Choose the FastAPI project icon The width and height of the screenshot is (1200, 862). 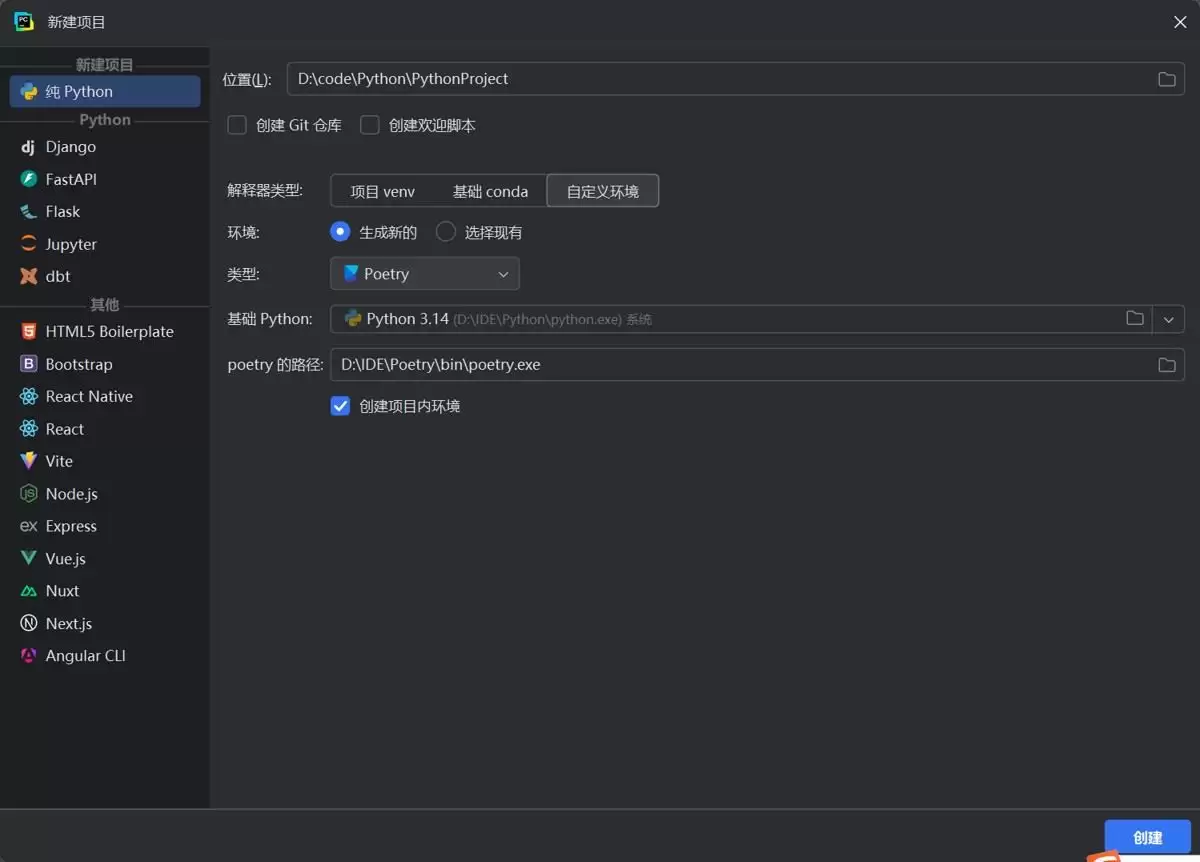[28, 179]
